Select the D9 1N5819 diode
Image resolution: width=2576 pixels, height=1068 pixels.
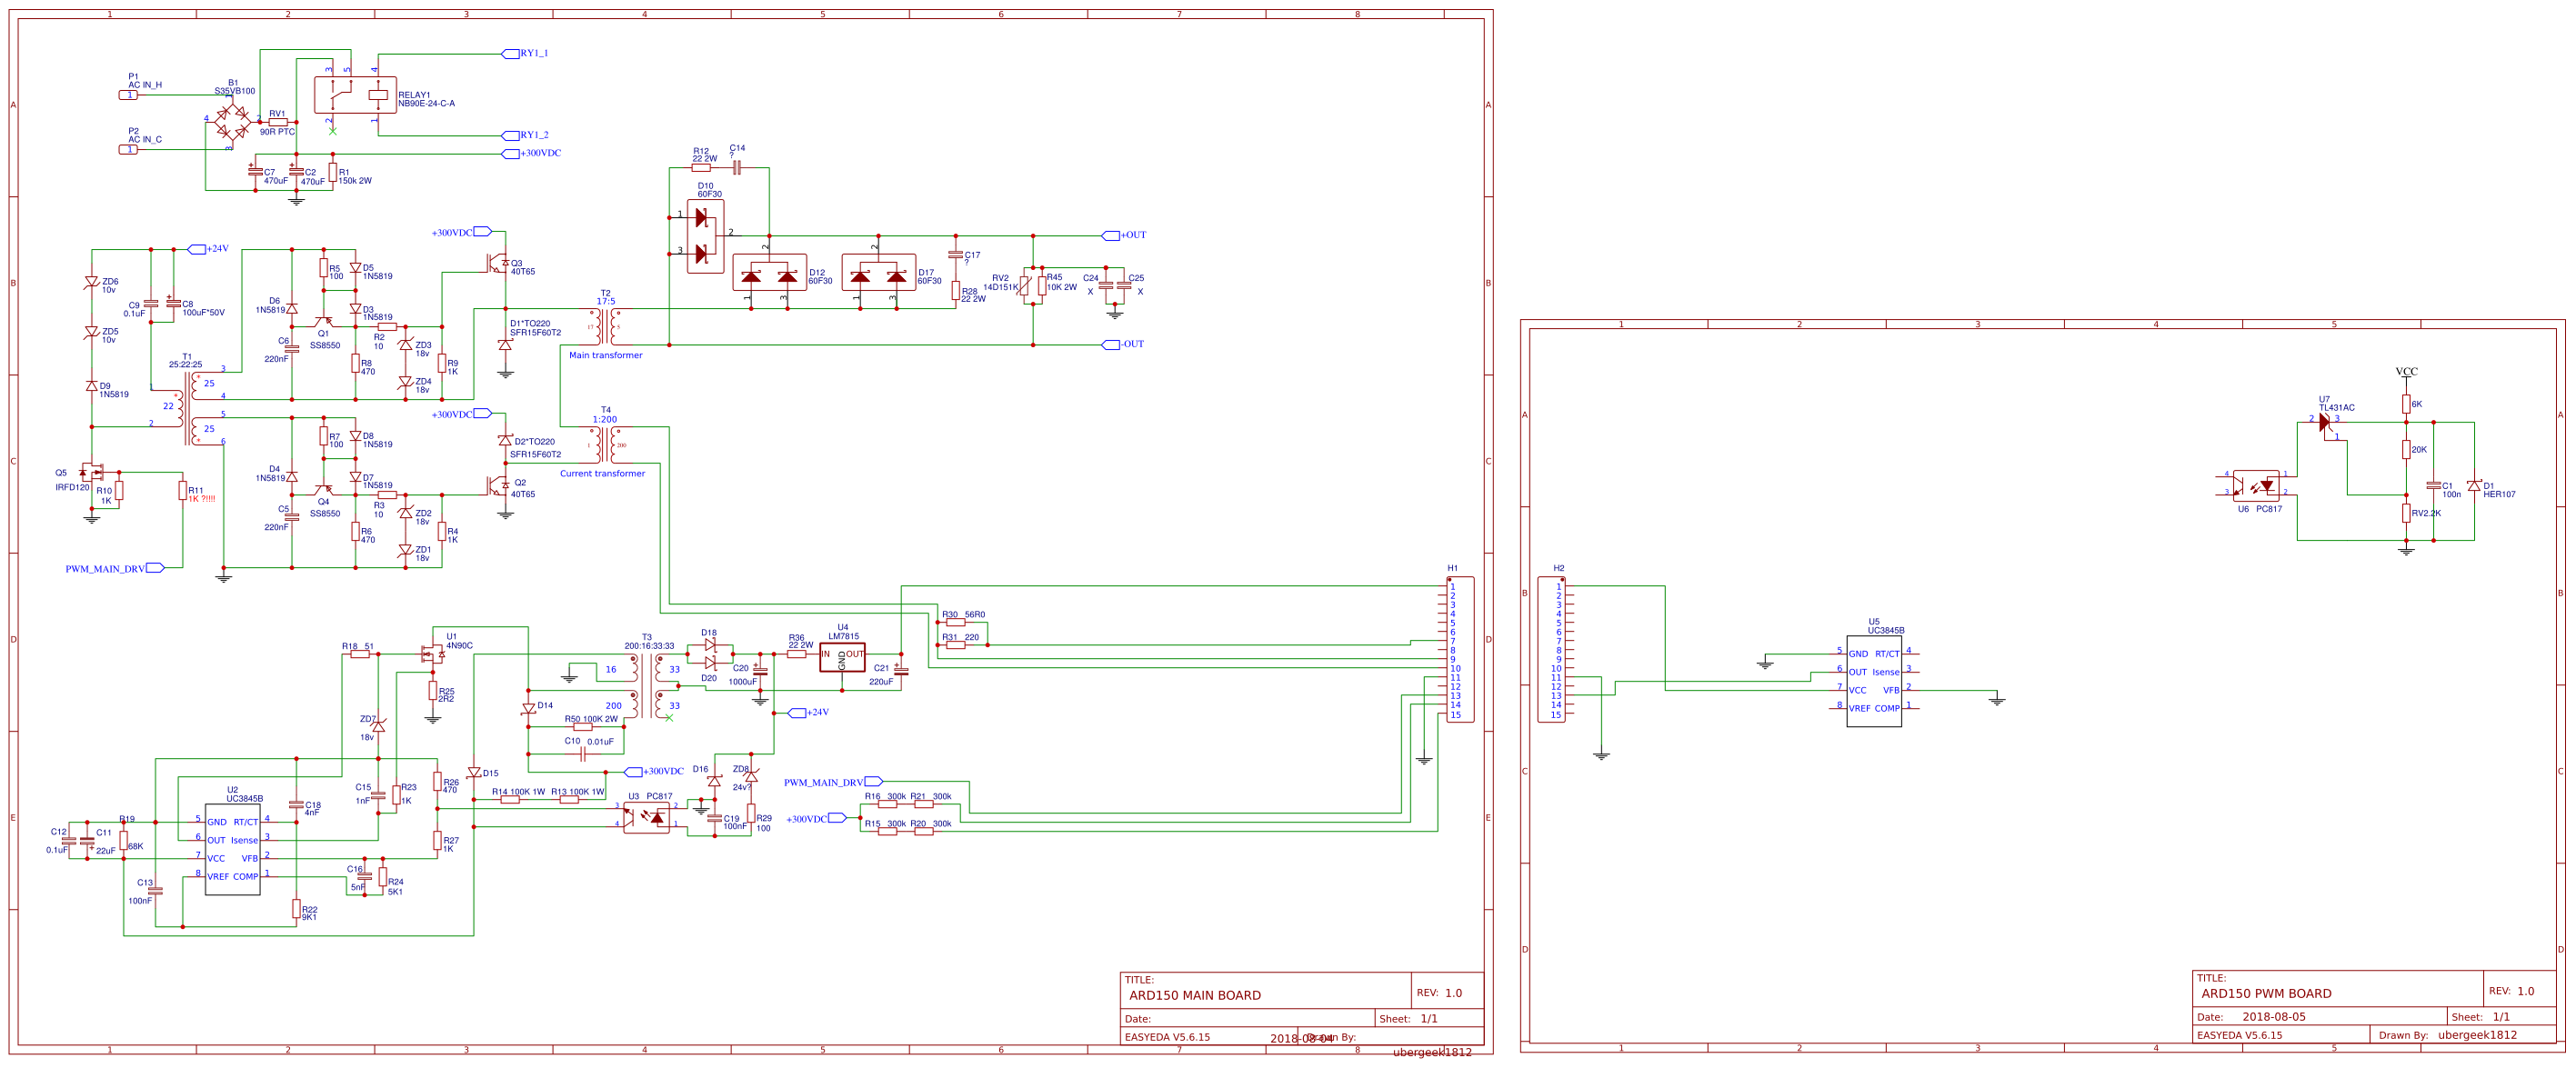coord(92,386)
